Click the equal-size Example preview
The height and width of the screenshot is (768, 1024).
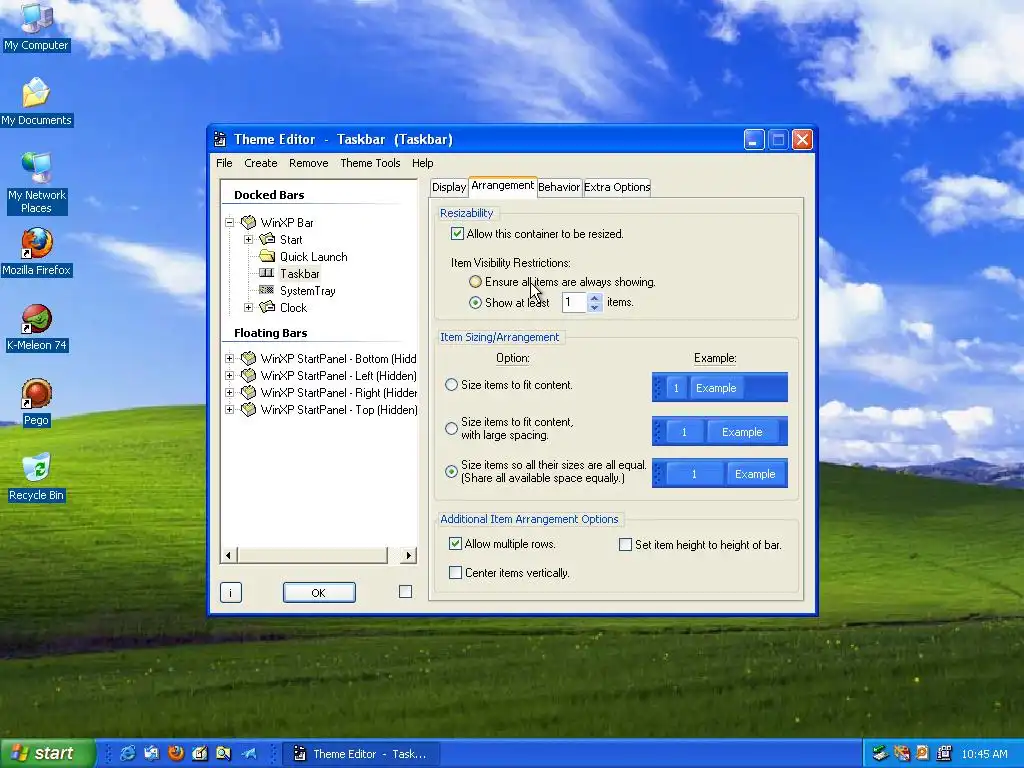click(x=720, y=474)
